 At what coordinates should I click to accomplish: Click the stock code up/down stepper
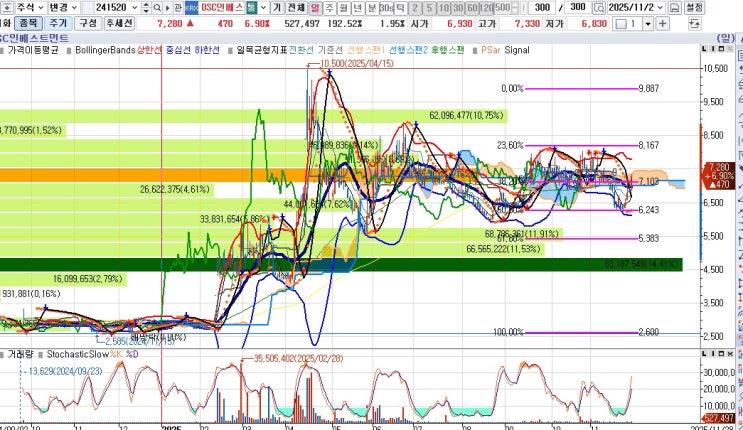146,8
